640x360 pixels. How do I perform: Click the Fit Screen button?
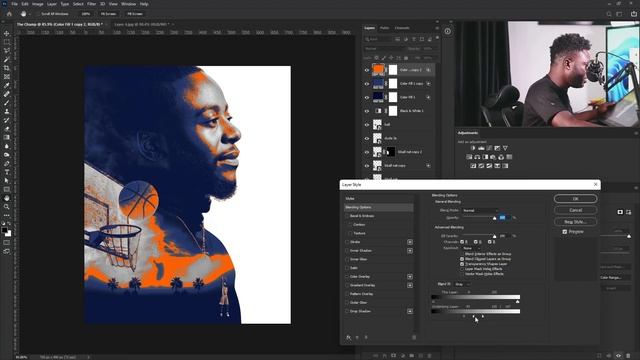(x=108, y=14)
